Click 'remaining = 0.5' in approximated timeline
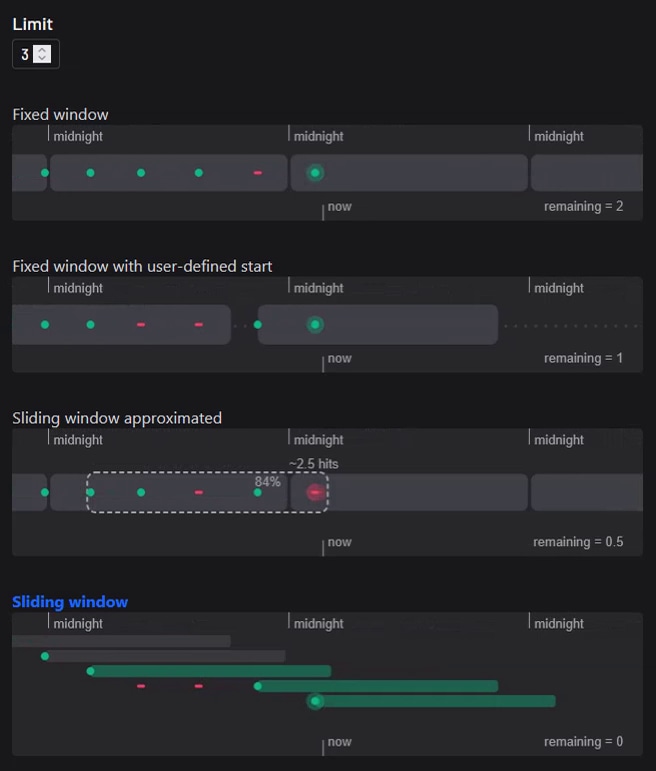Image resolution: width=656 pixels, height=771 pixels. (x=578, y=542)
